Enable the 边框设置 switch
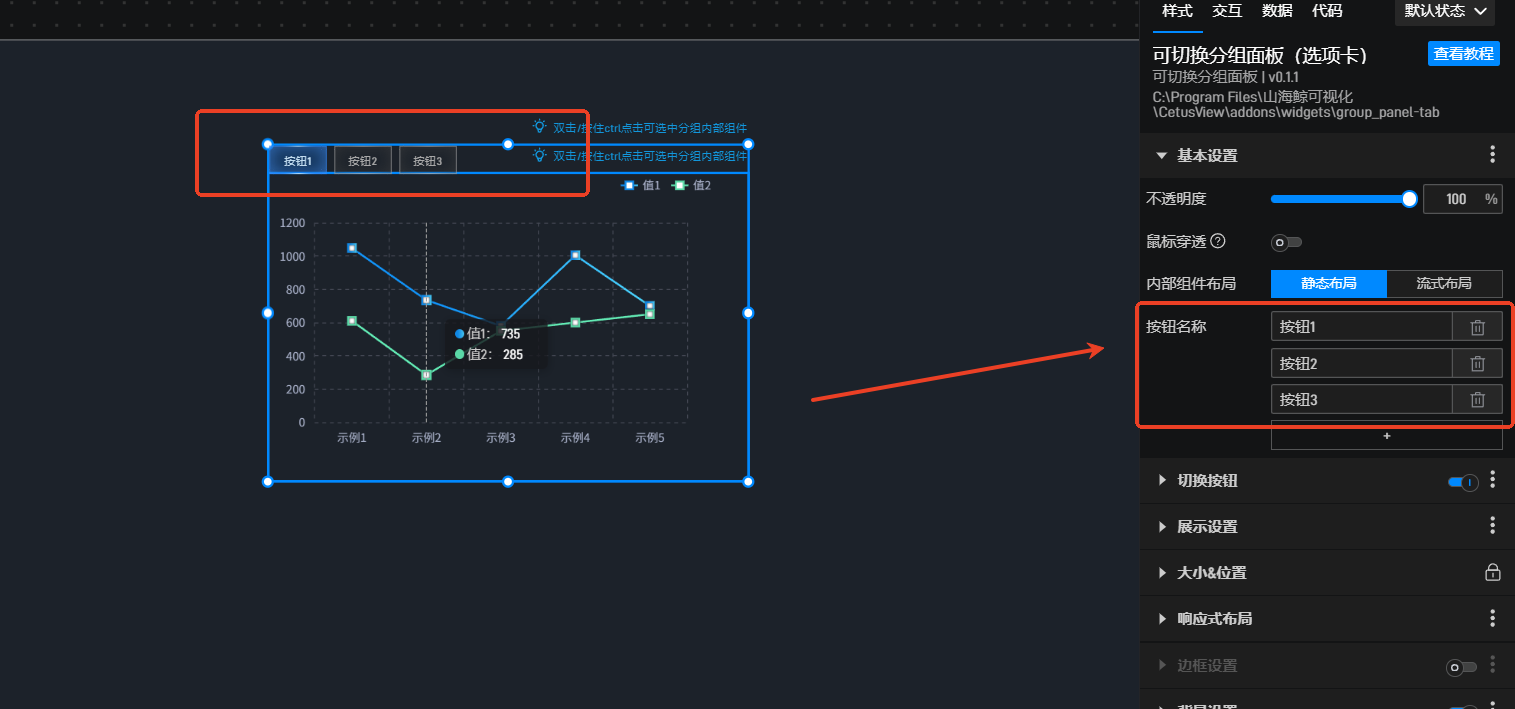The image size is (1515, 709). pyautogui.click(x=1461, y=667)
